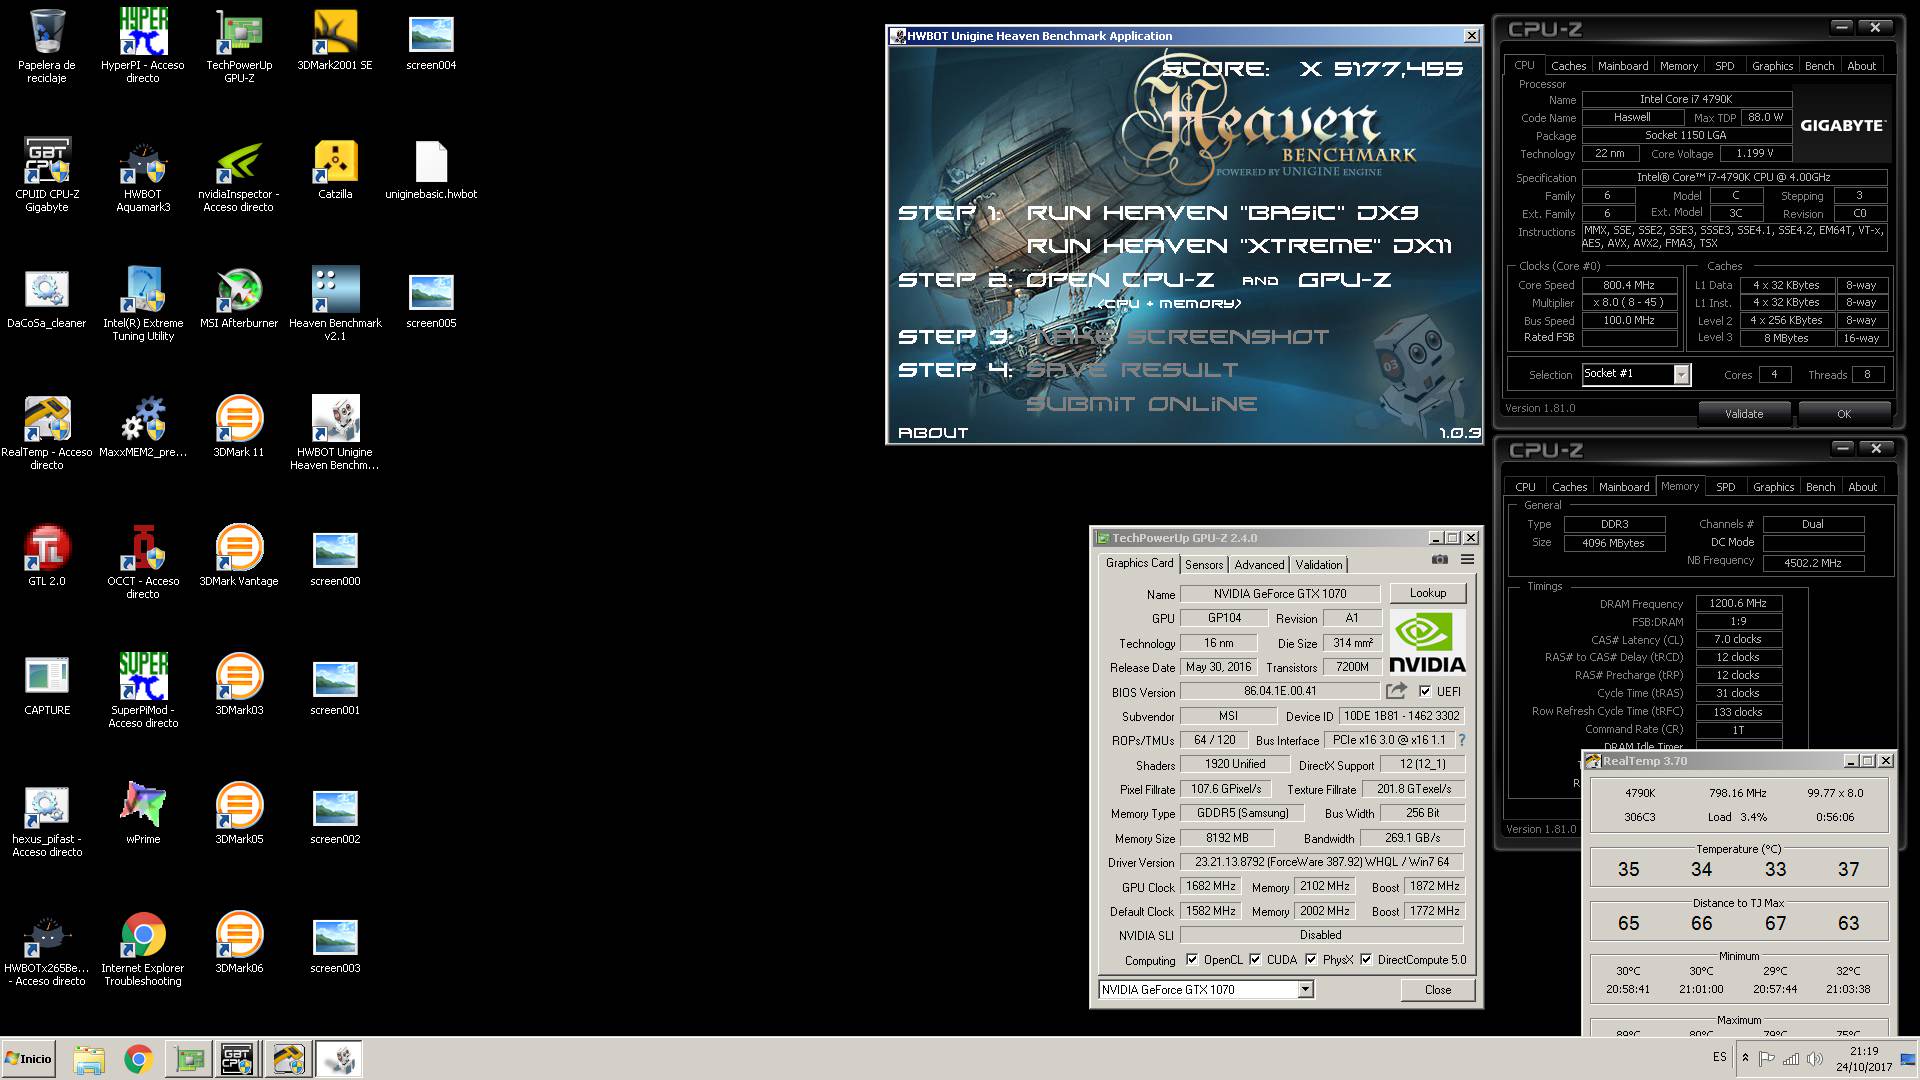Toggle PhysX checkbox in GPU-Z
The image size is (1920, 1080).
[x=1311, y=960]
